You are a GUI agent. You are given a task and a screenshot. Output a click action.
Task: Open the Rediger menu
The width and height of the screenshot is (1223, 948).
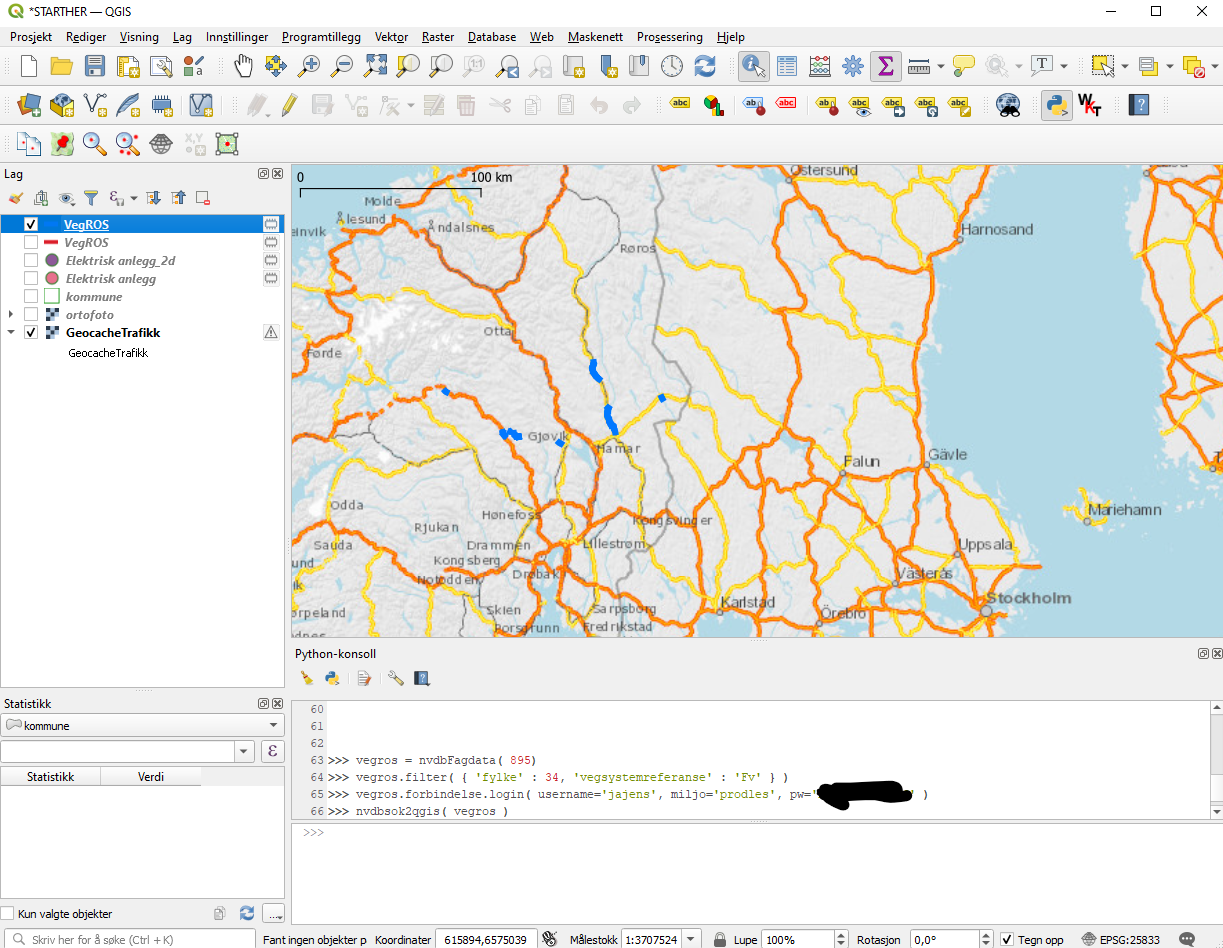[86, 37]
